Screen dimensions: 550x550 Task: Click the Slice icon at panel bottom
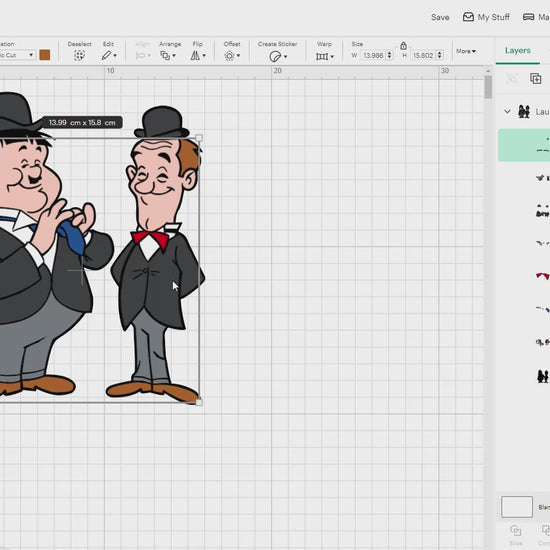click(x=515, y=530)
